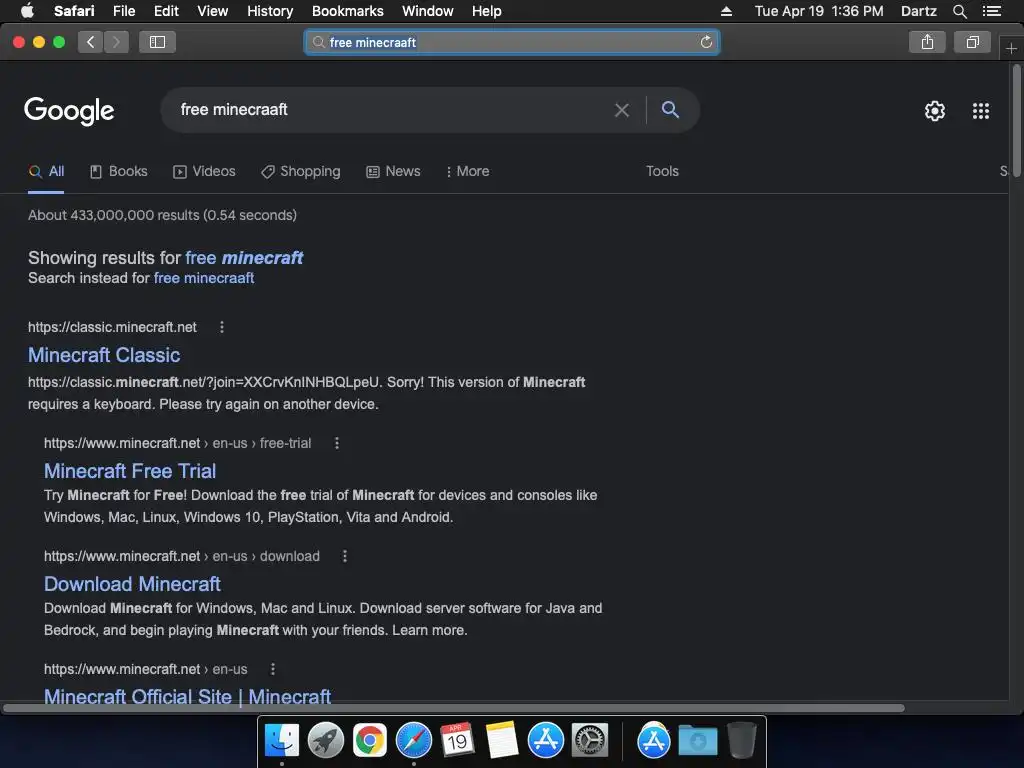The height and width of the screenshot is (768, 1024).
Task: Select the All results tab
Action: (46, 172)
